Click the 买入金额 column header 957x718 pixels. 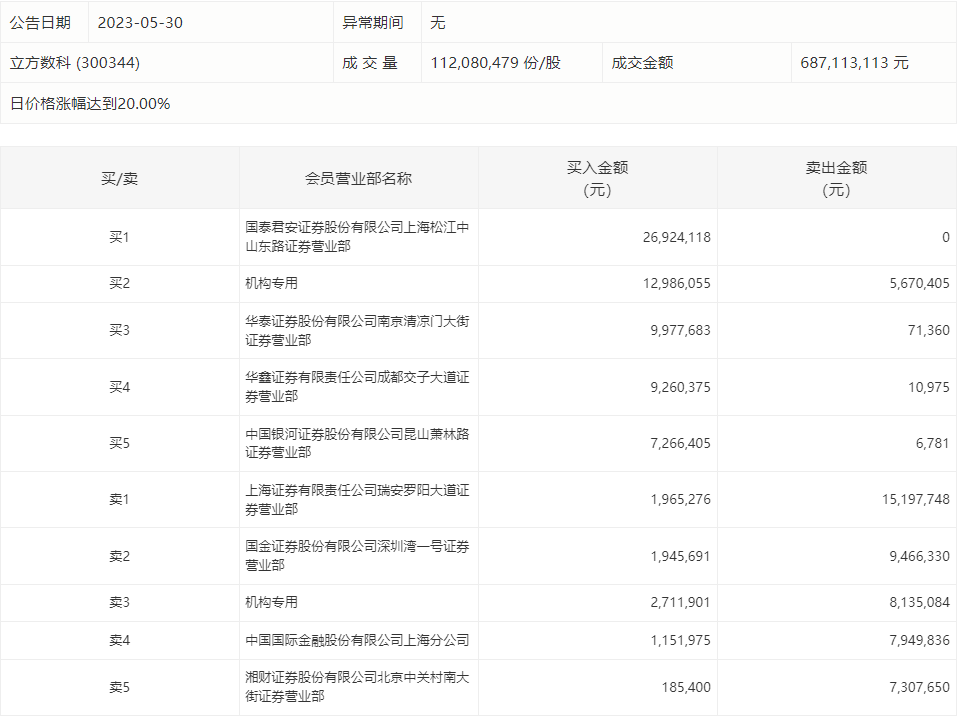pyautogui.click(x=597, y=179)
